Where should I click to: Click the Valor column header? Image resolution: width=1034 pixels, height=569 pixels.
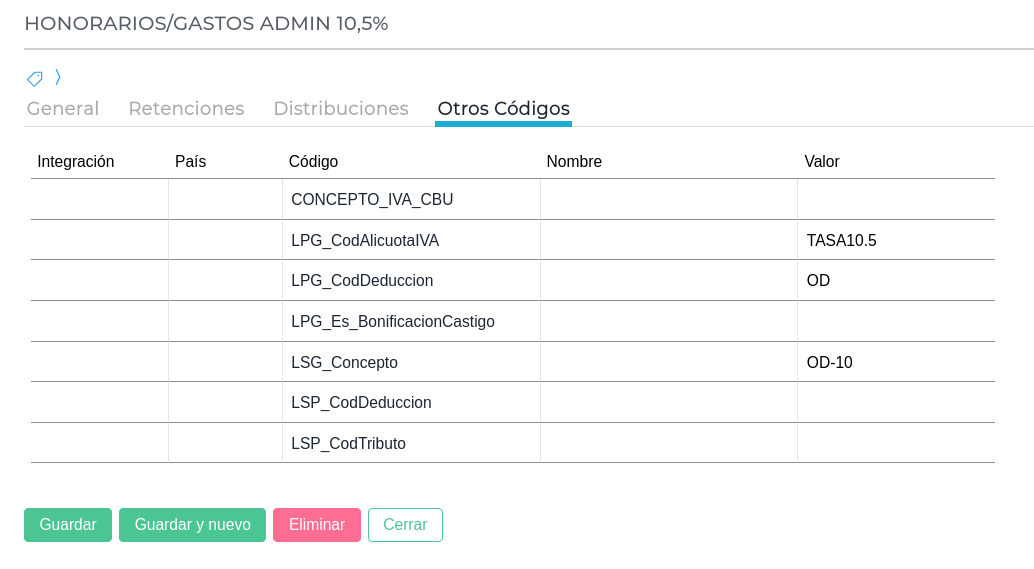821,162
